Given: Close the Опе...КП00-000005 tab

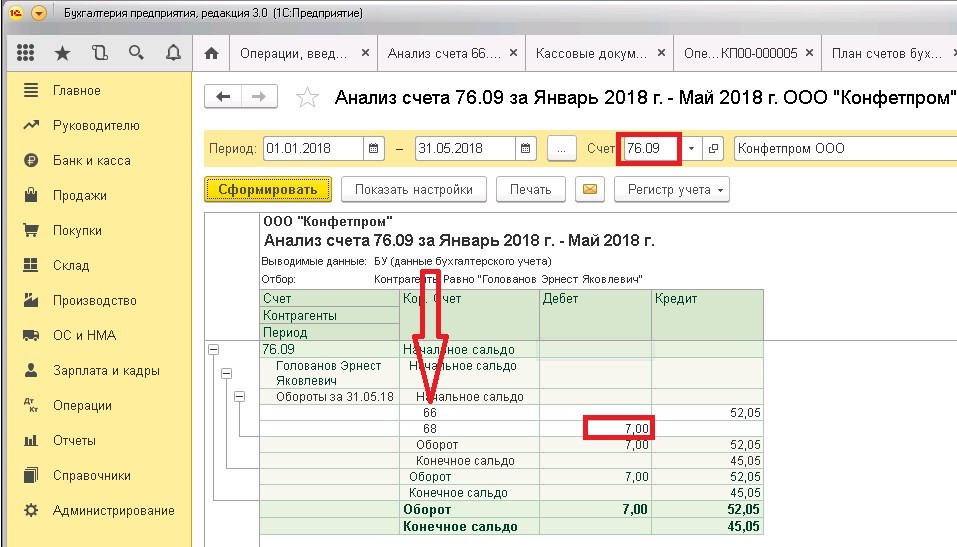Looking at the screenshot, I should pos(809,53).
